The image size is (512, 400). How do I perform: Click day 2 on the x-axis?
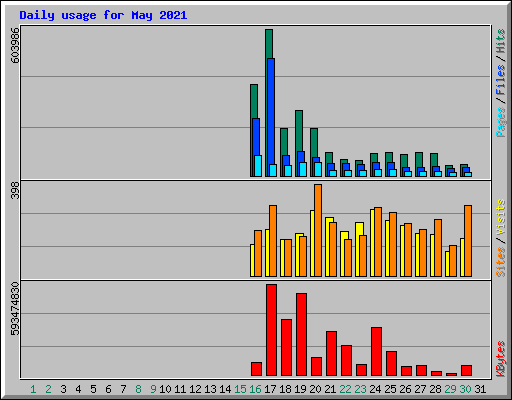coord(48,389)
